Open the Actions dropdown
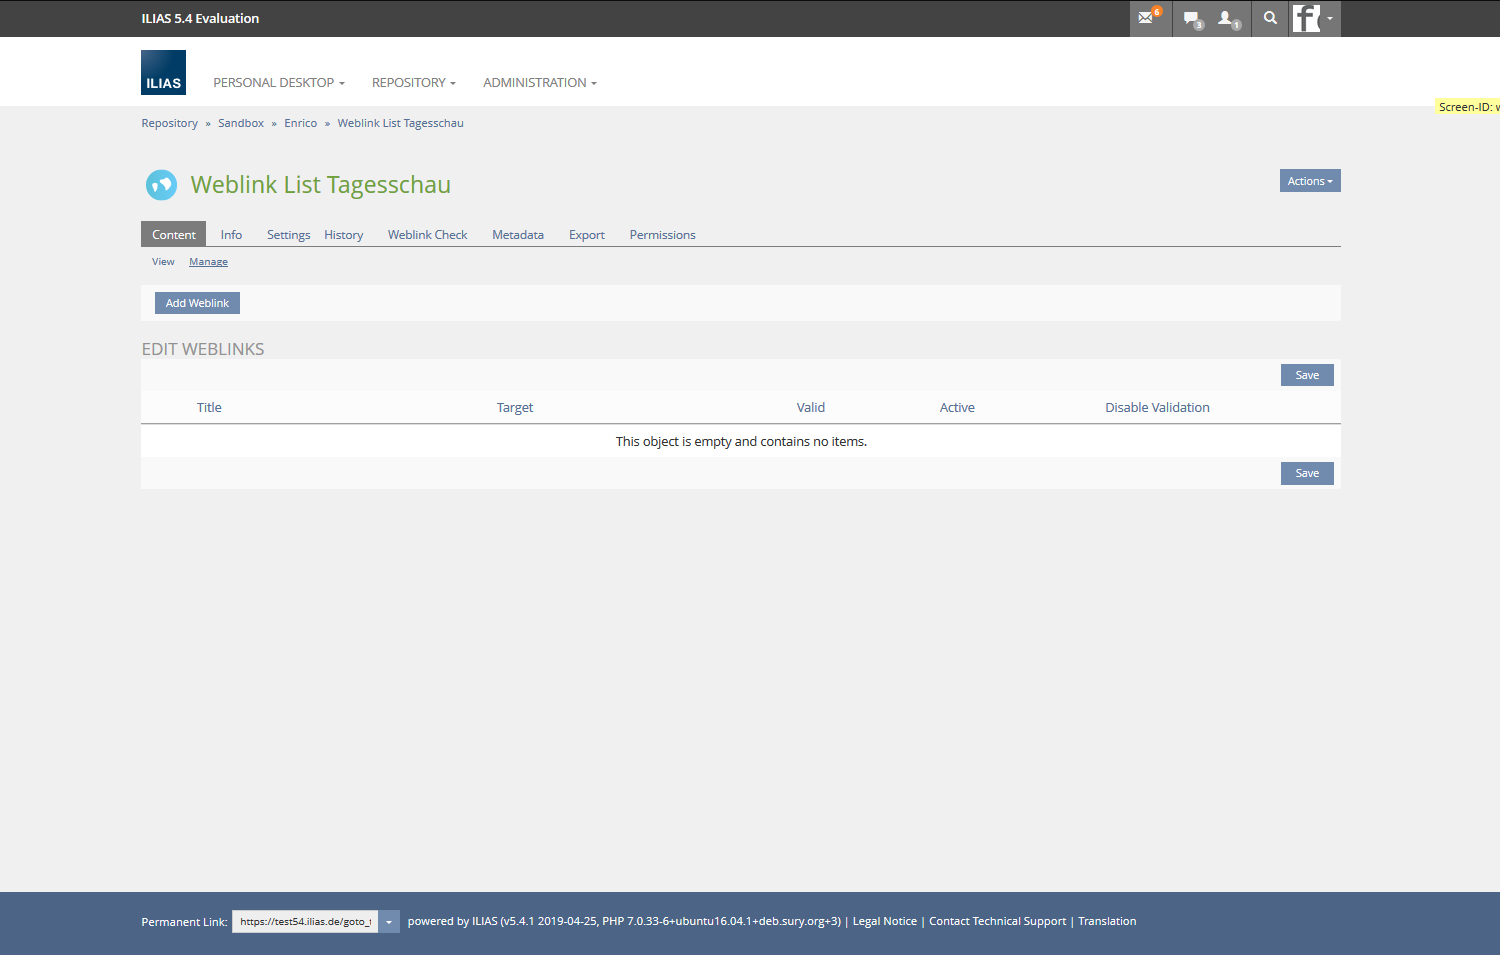The width and height of the screenshot is (1500, 955). pos(1310,181)
